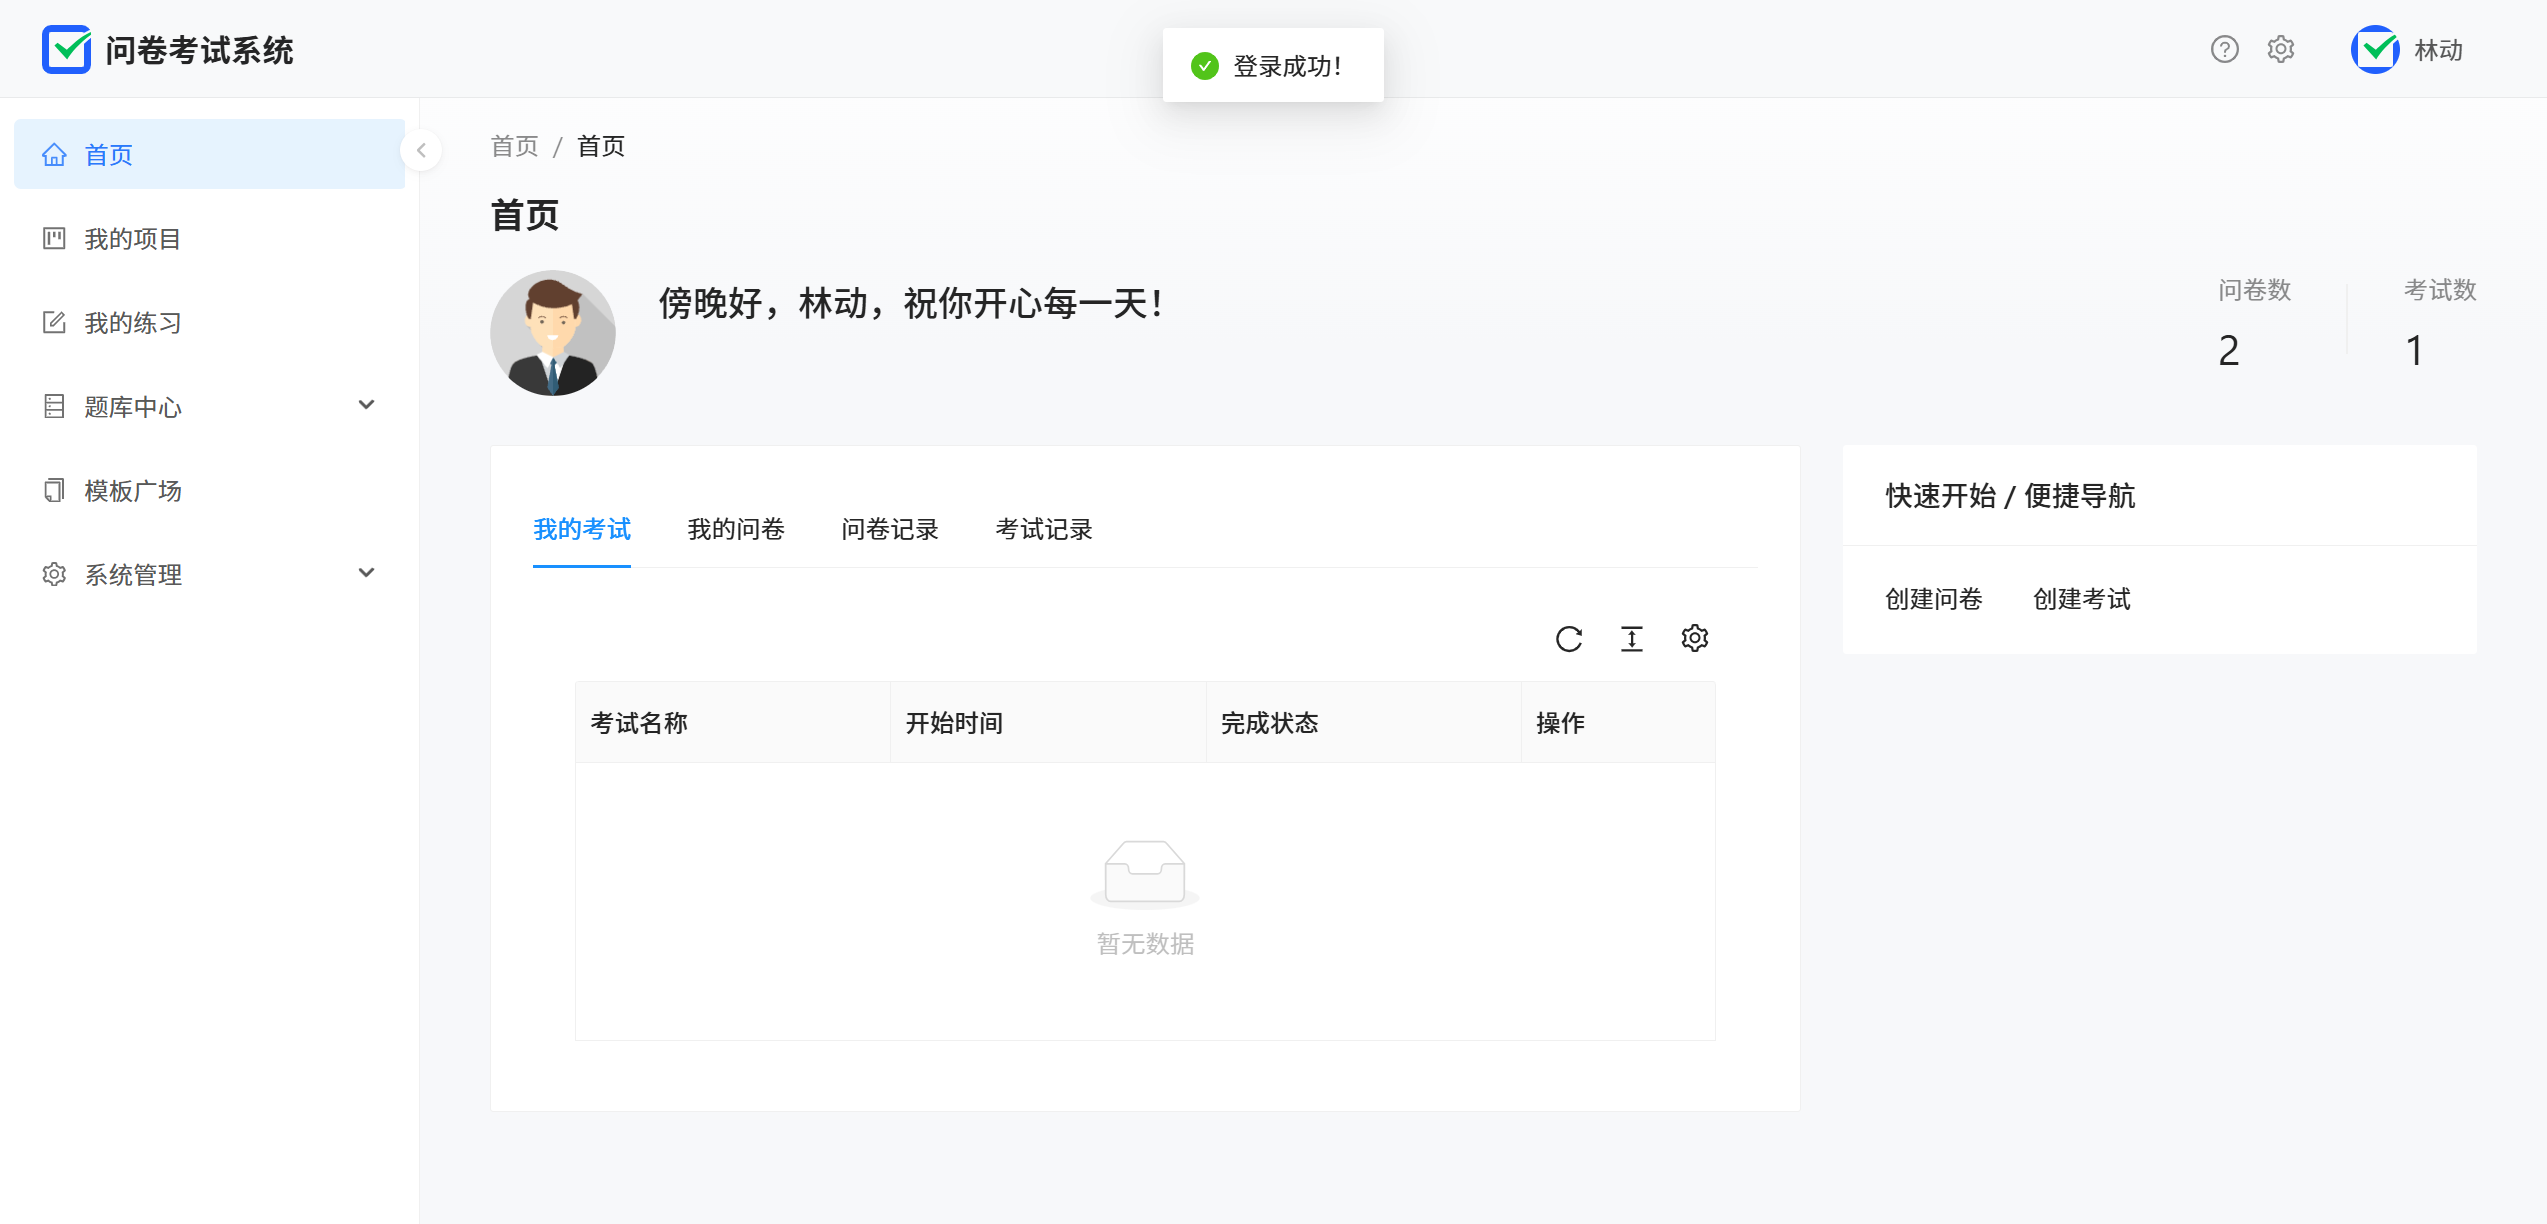Click the 林动 user avatar in header
2547x1224 pixels.
click(x=2375, y=49)
